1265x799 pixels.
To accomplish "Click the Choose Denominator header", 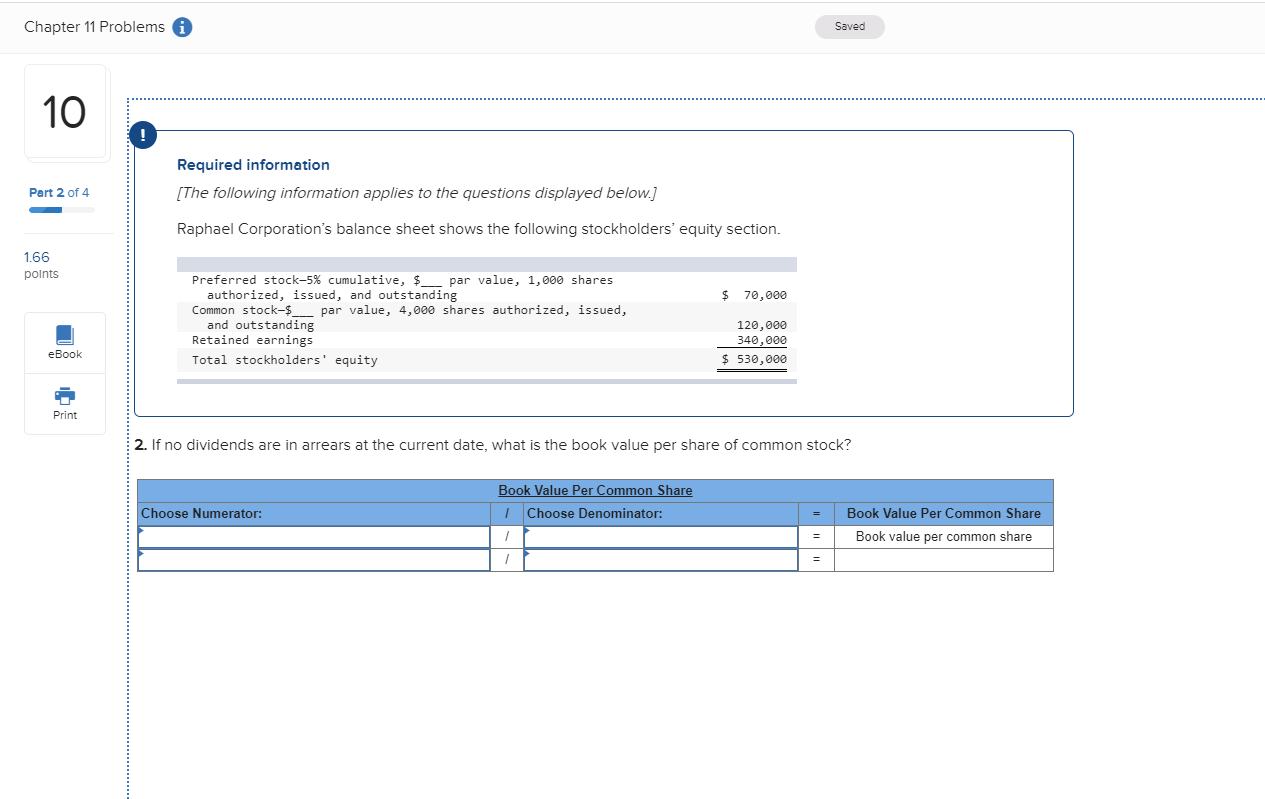I will (595, 513).
